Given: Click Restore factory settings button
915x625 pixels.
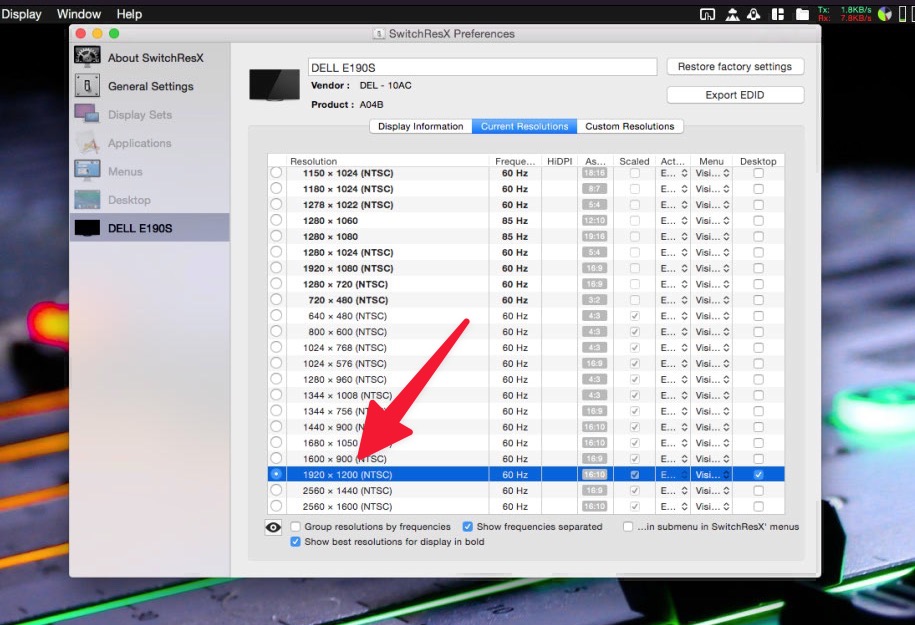Looking at the screenshot, I should coord(735,67).
